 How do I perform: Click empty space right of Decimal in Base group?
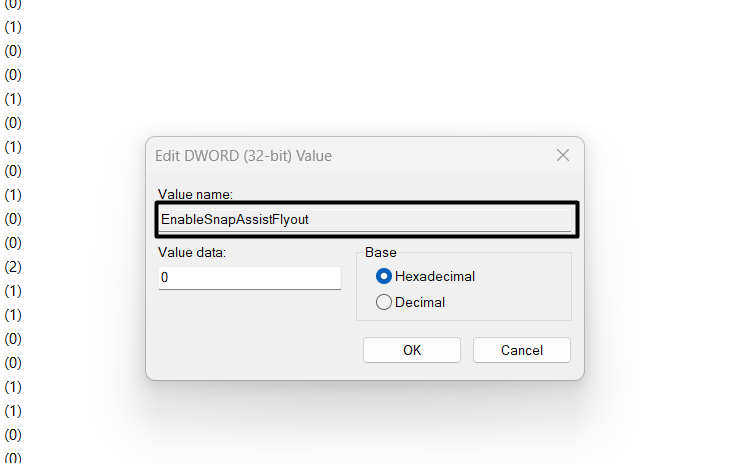510,302
